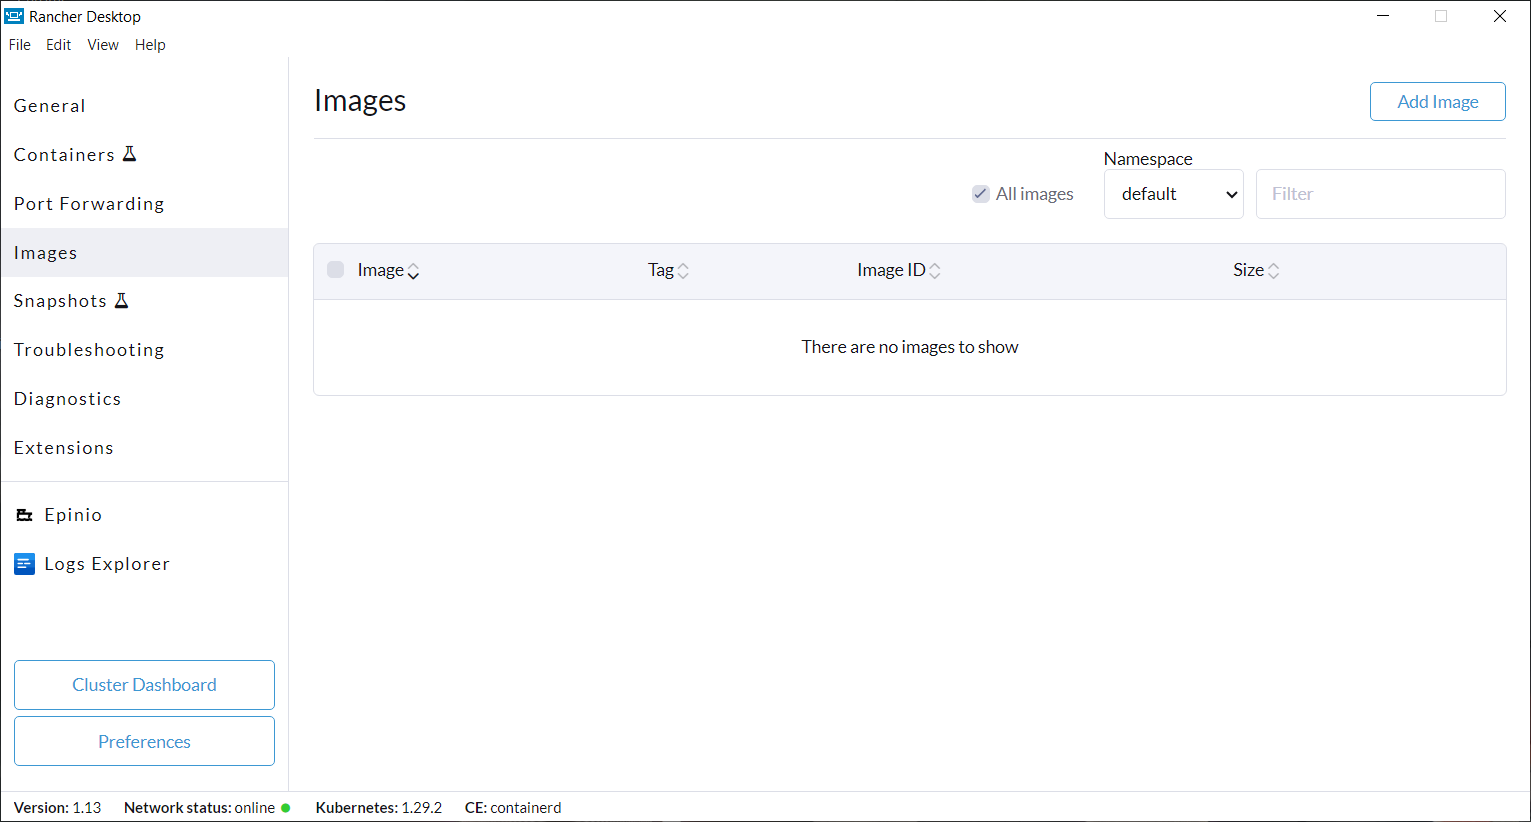Open the Help menu
Screen dimensions: 1531x822
point(150,45)
